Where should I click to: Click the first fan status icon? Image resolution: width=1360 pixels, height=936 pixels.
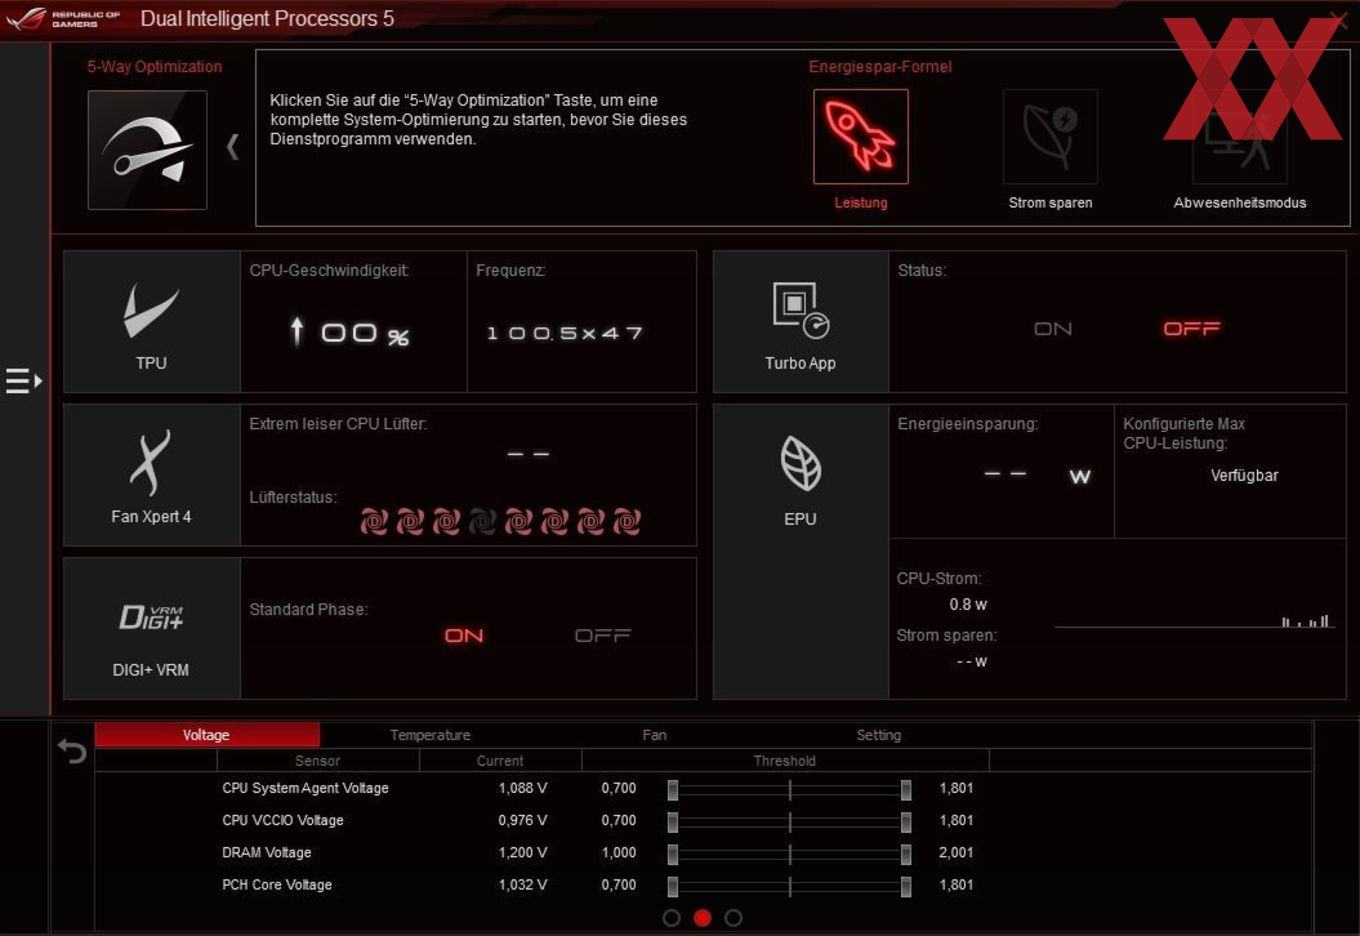coord(374,521)
